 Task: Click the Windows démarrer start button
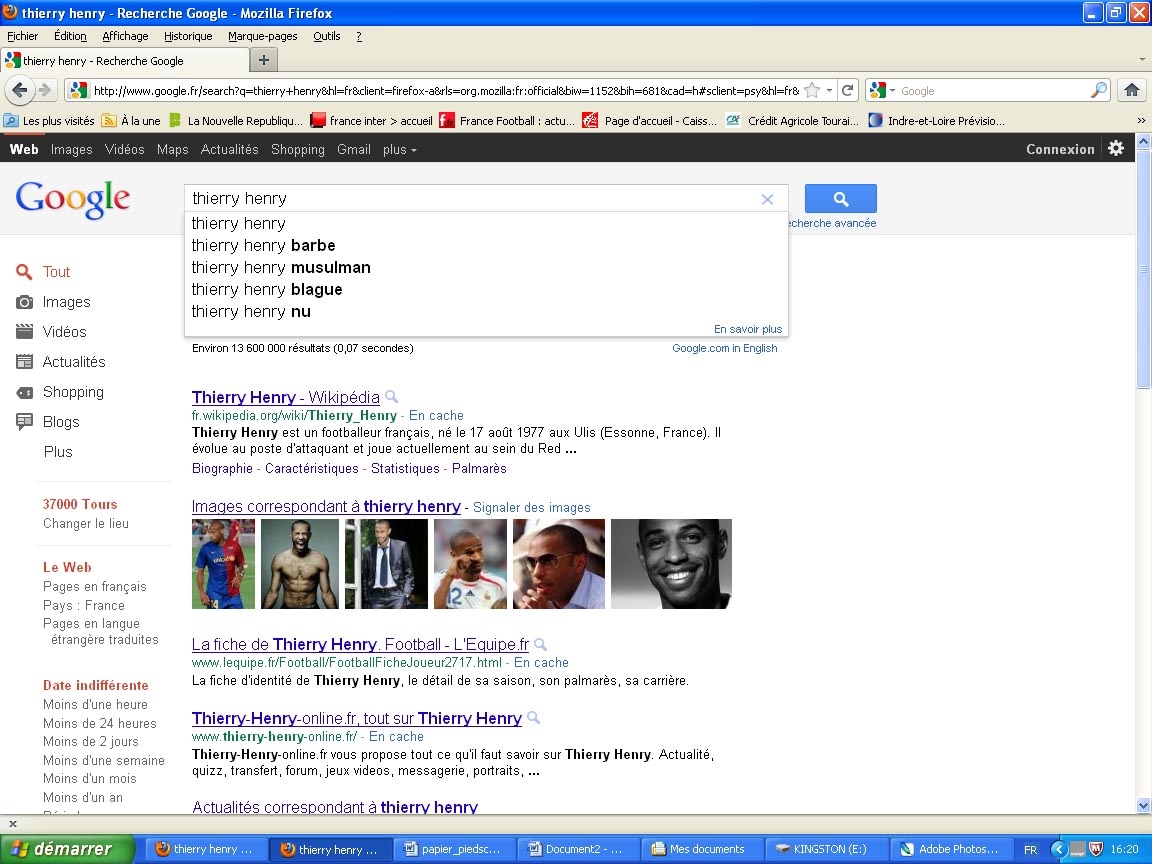tap(66, 849)
